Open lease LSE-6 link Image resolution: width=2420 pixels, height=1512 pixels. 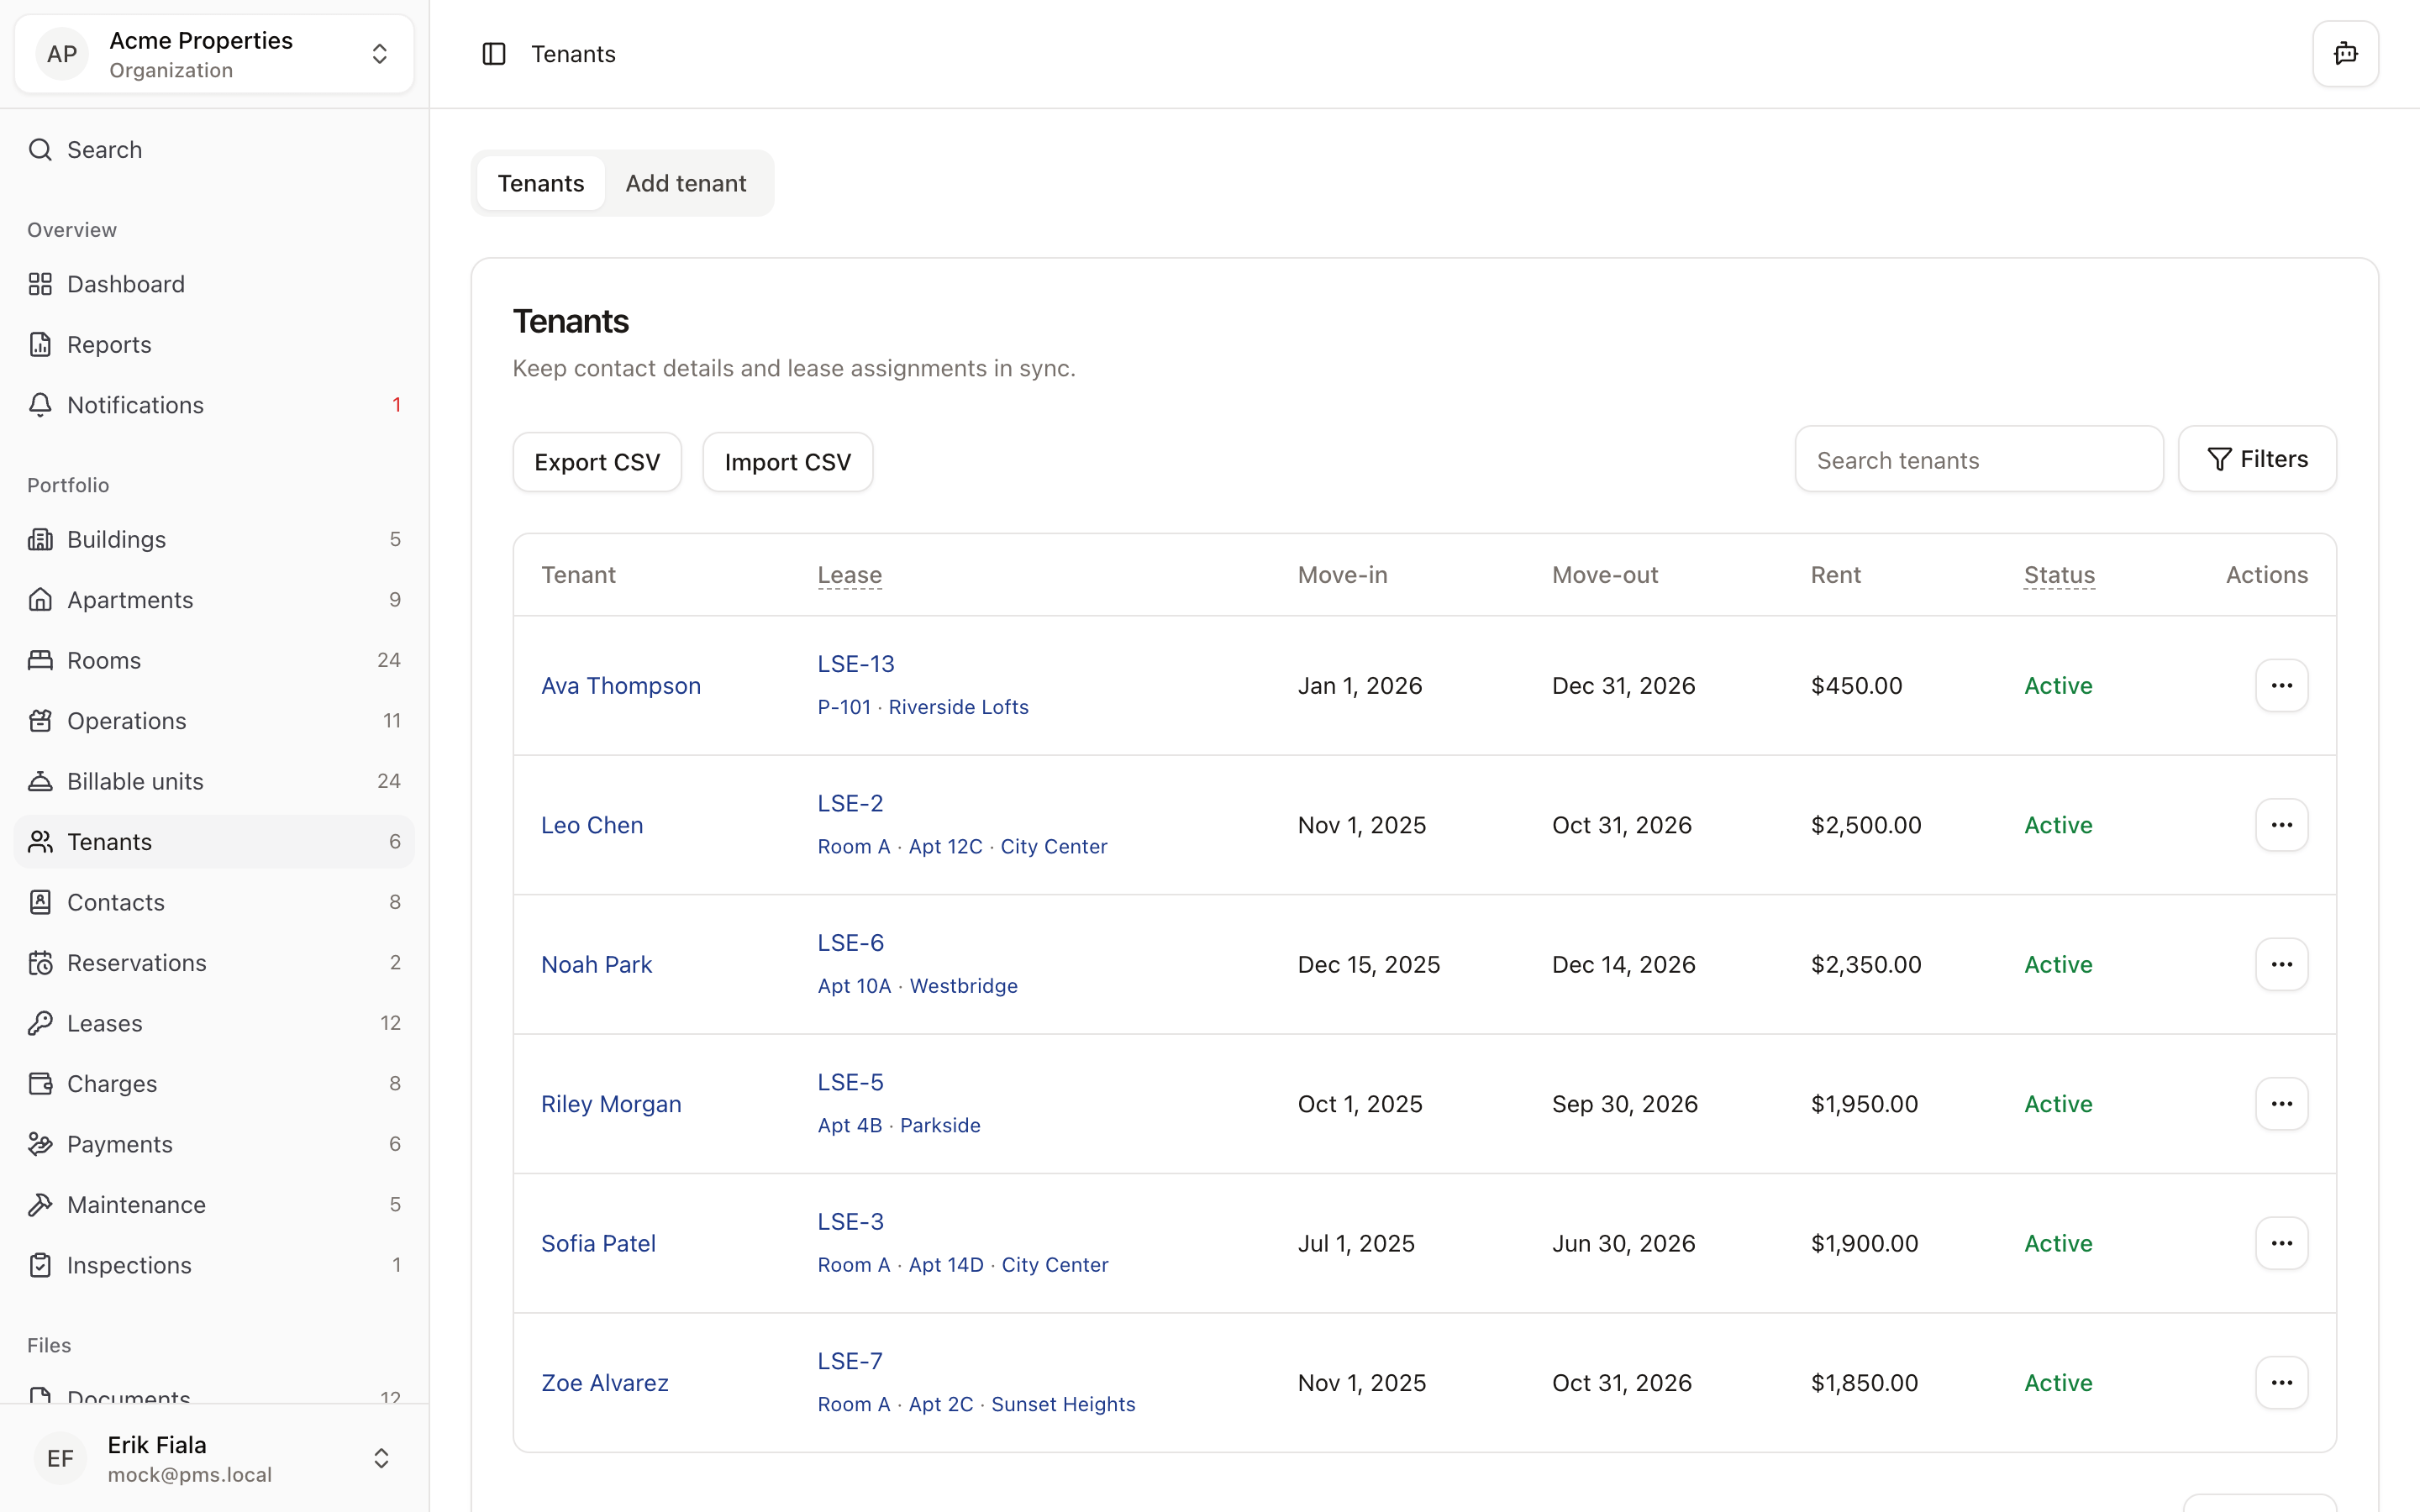tap(850, 941)
